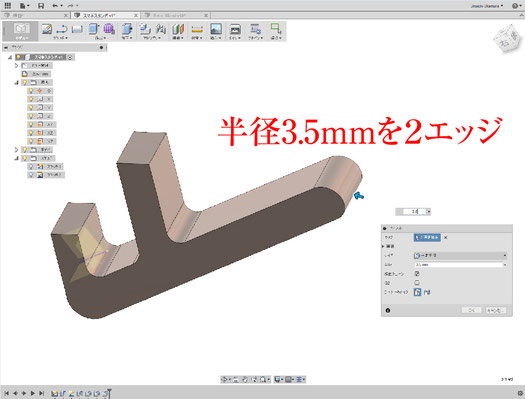Image resolution: width=525 pixels, height=399 pixels.
Task: Click the Save floppy disk icon
Action: (x=41, y=6)
